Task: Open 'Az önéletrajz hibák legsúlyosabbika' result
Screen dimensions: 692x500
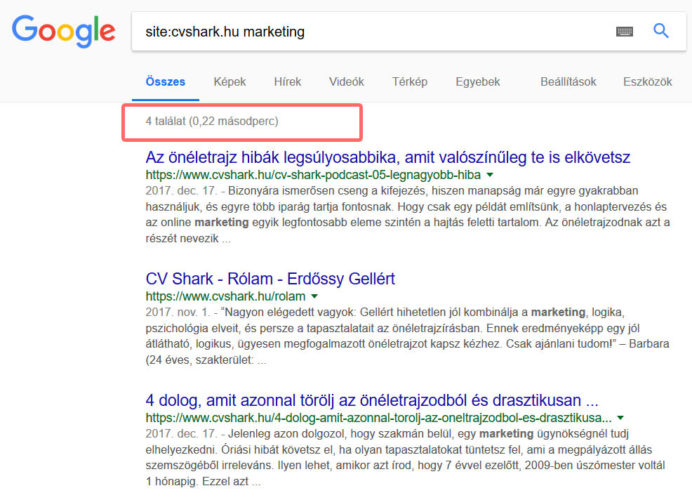Action: click(388, 158)
